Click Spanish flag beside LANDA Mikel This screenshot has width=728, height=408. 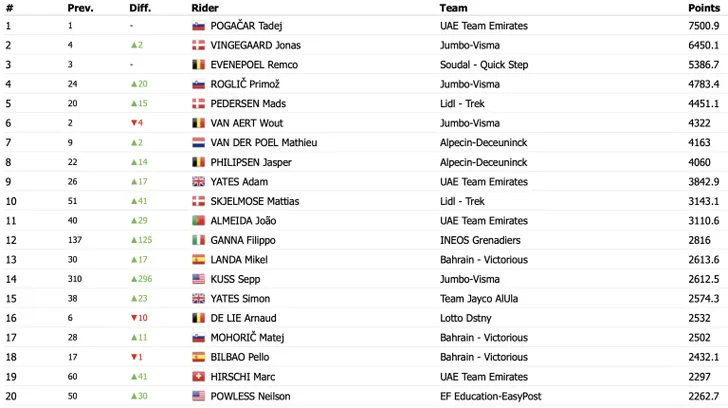198,260
